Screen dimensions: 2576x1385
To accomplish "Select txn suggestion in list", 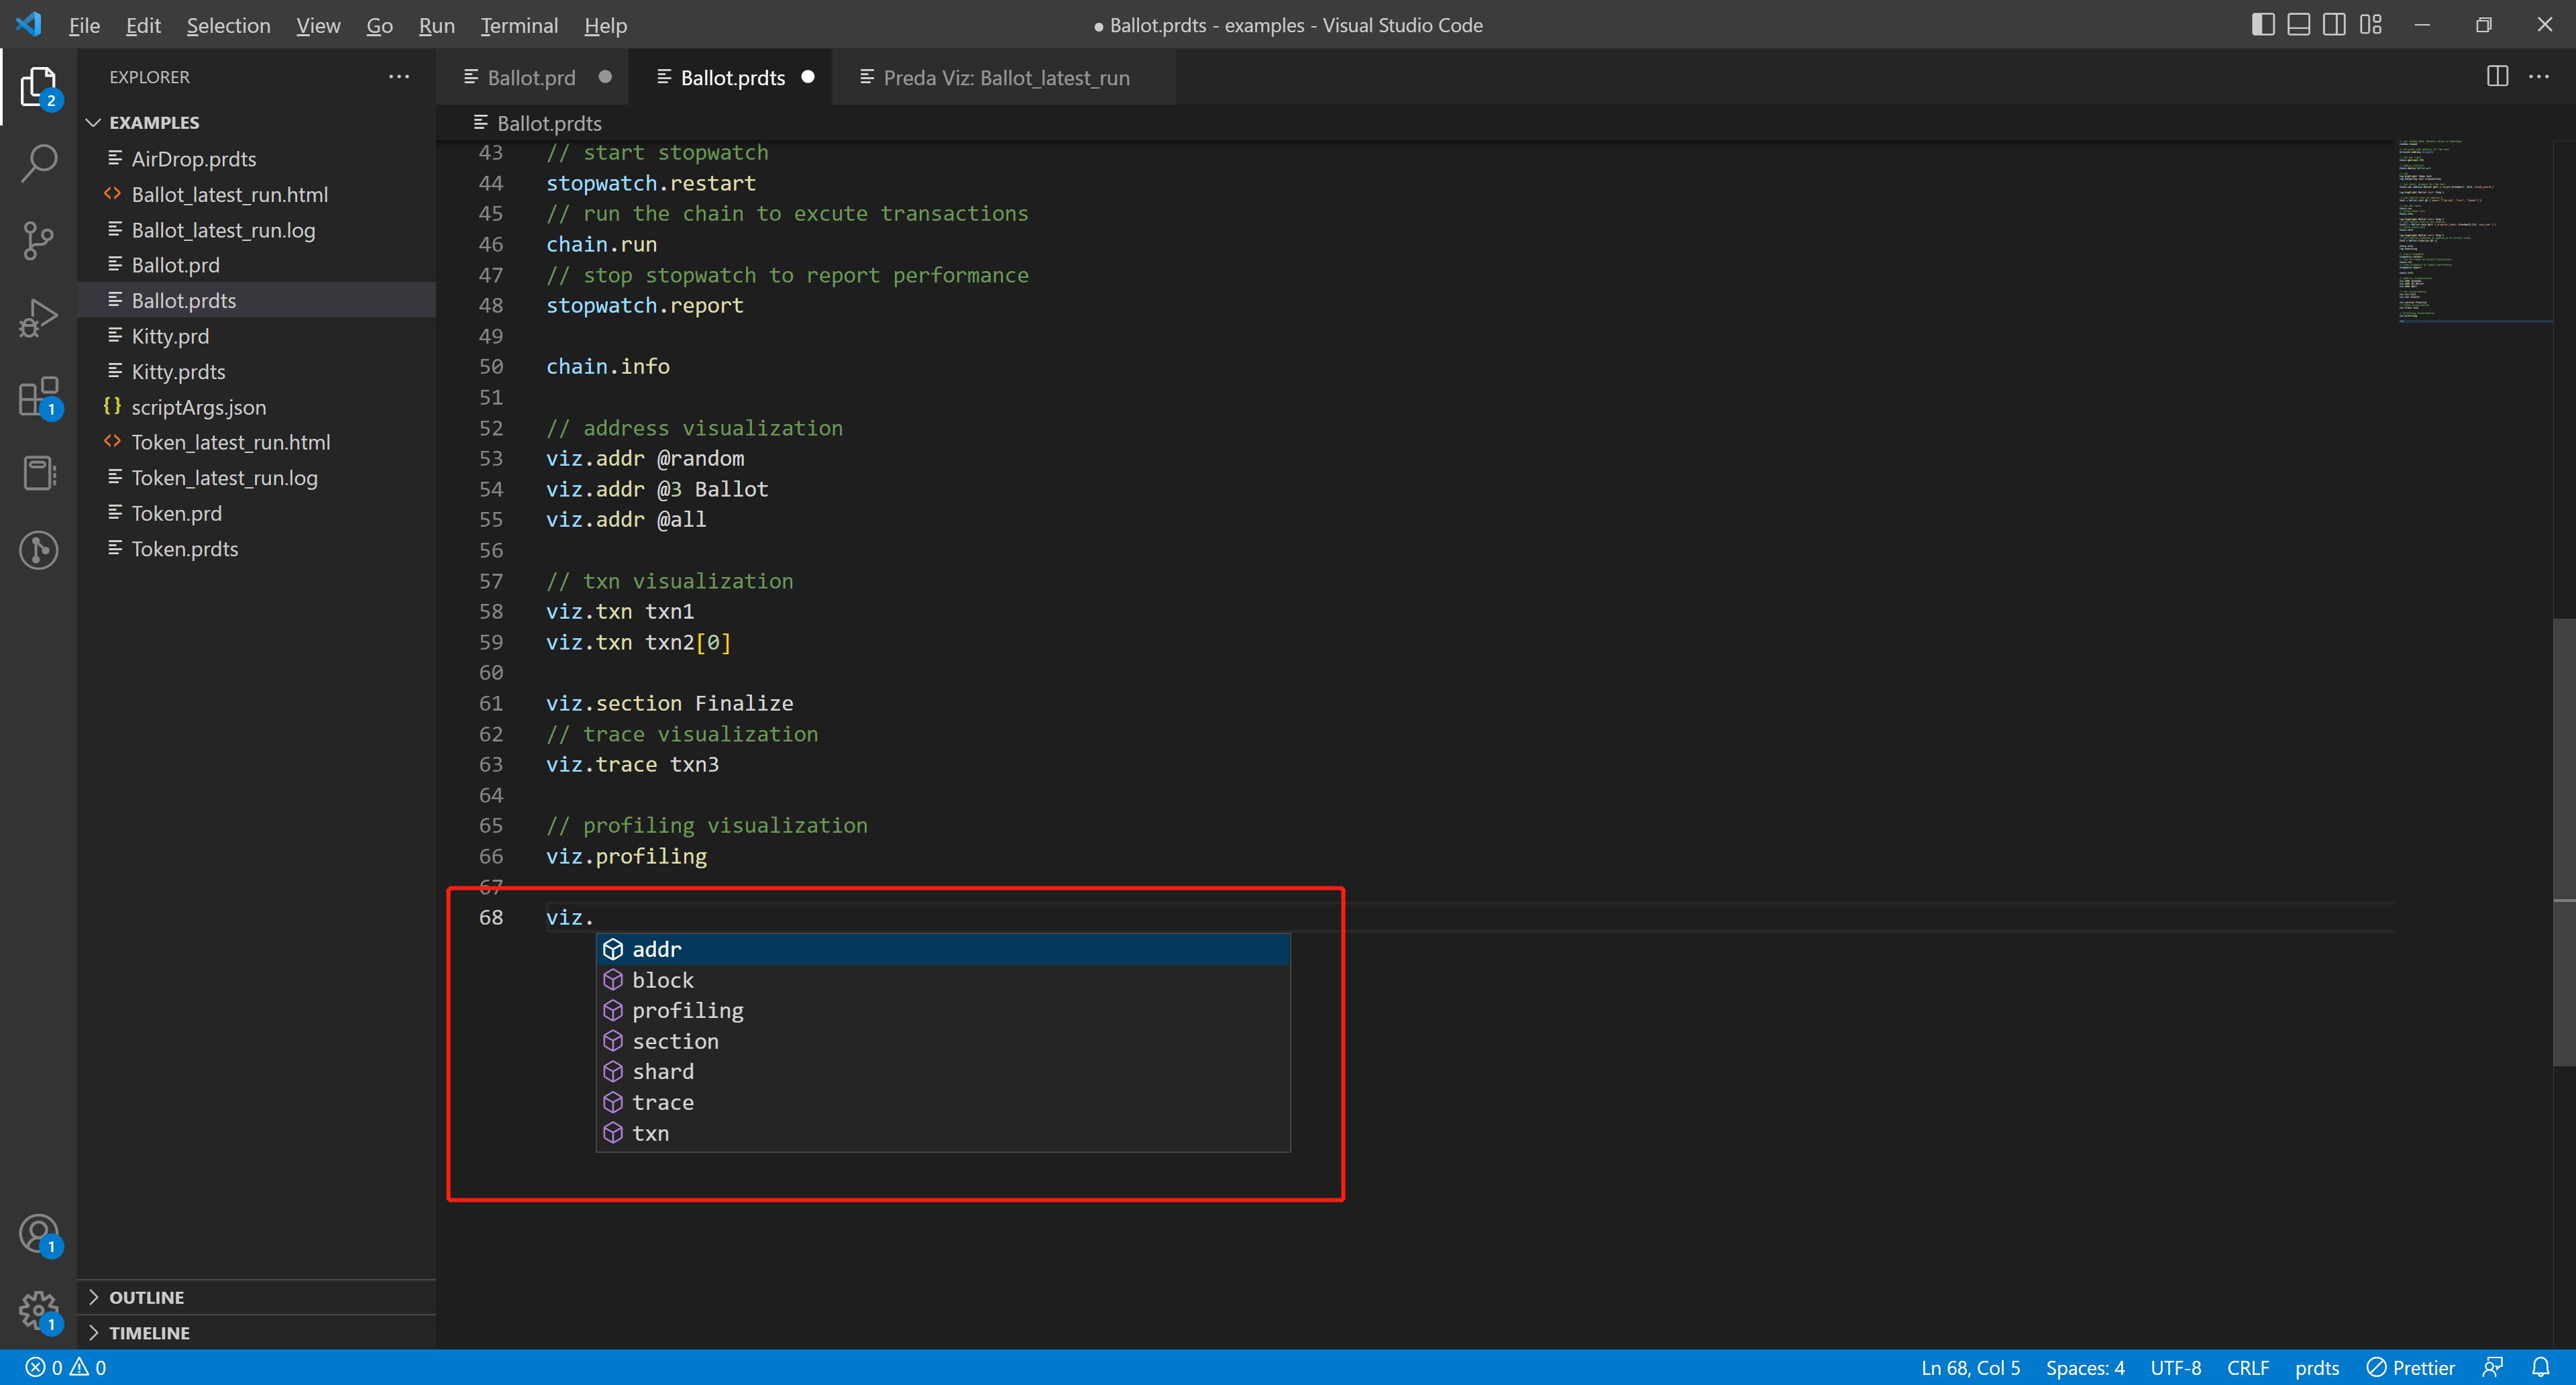I will (x=943, y=1133).
